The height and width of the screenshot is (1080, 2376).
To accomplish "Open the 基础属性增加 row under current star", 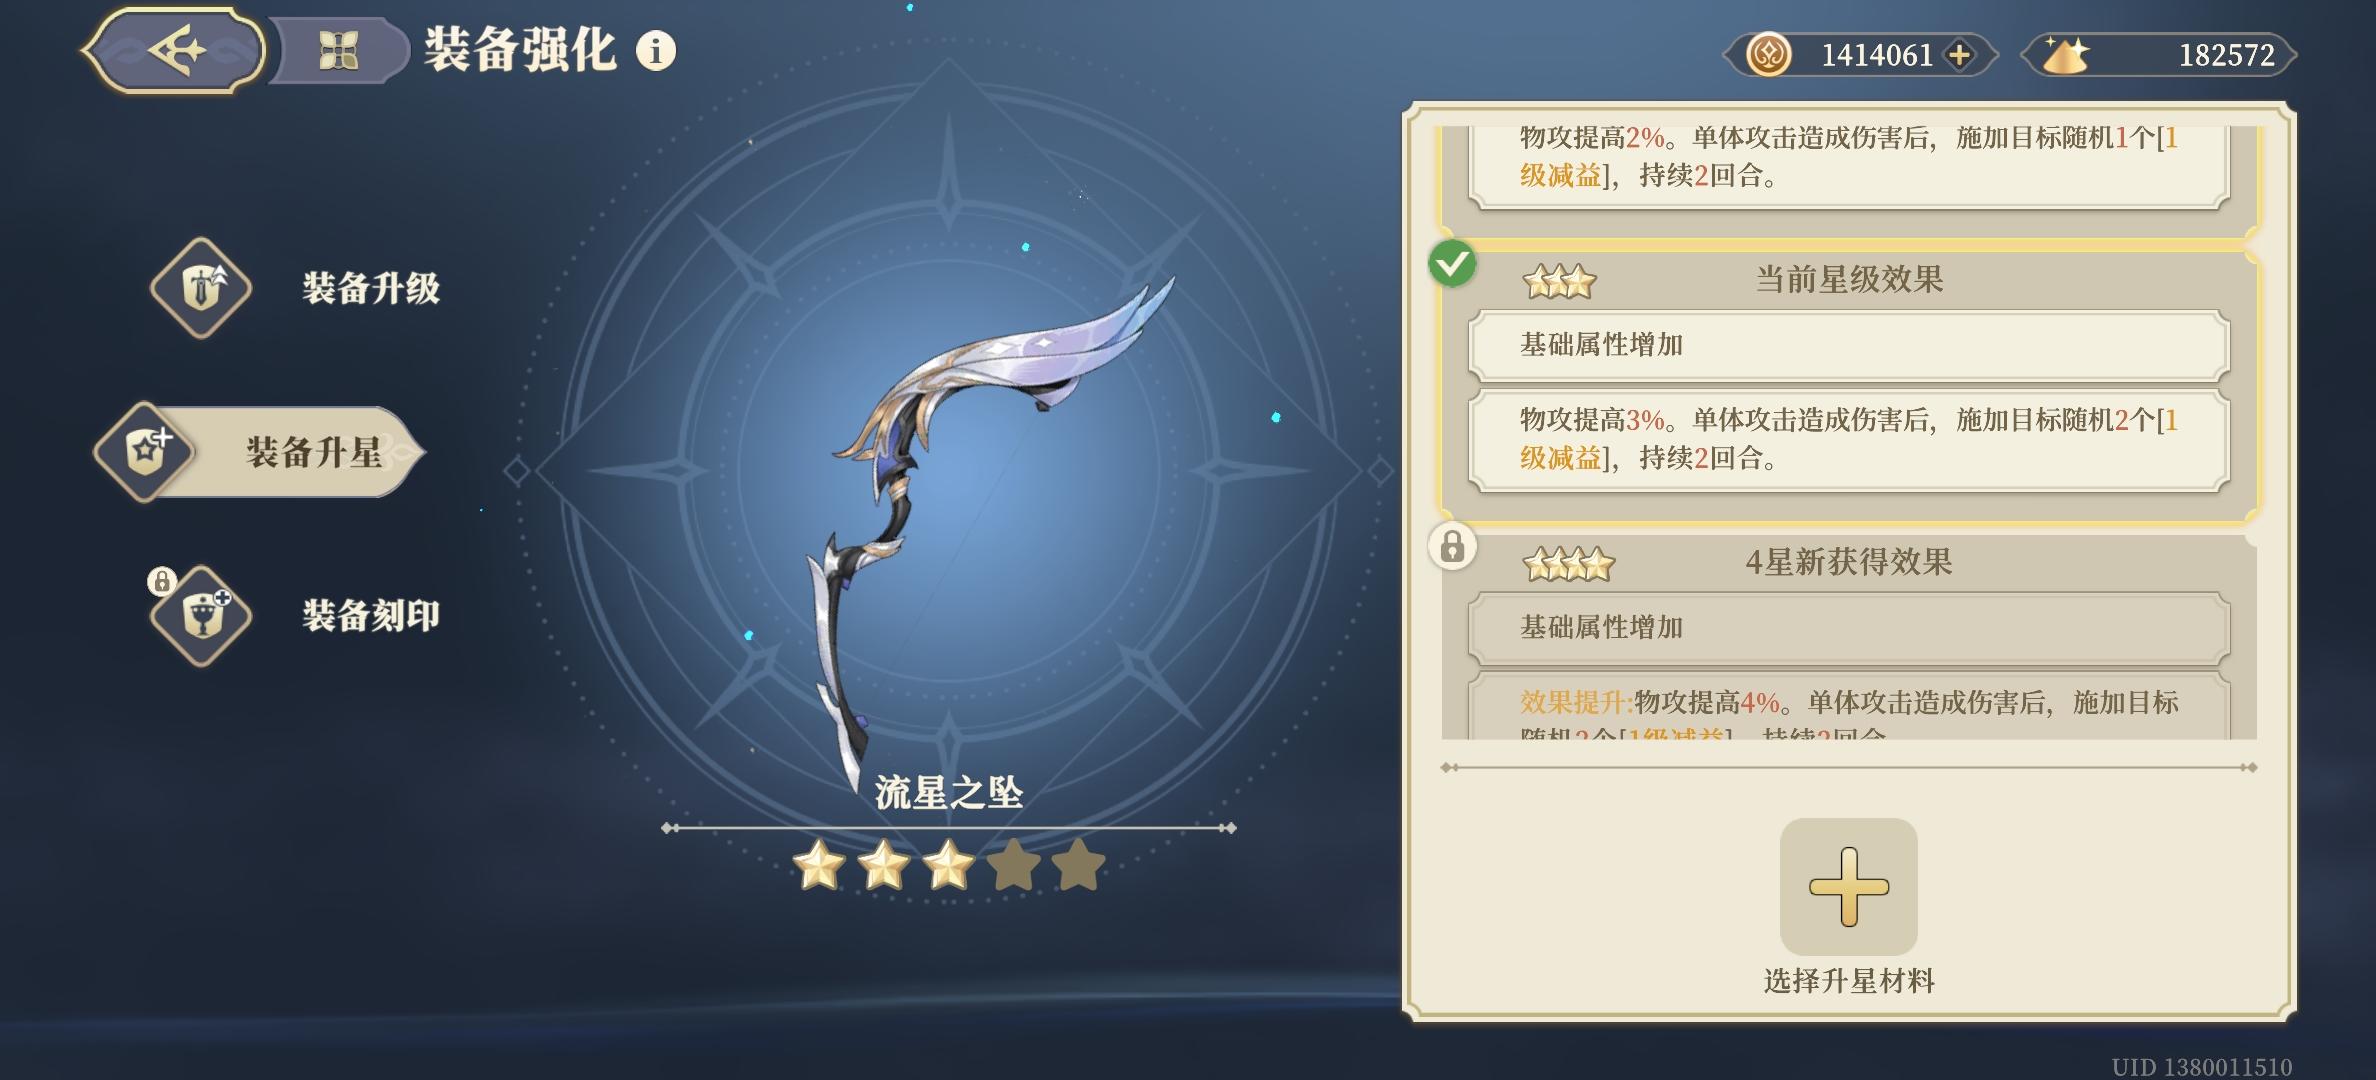I will pyautogui.click(x=1849, y=345).
